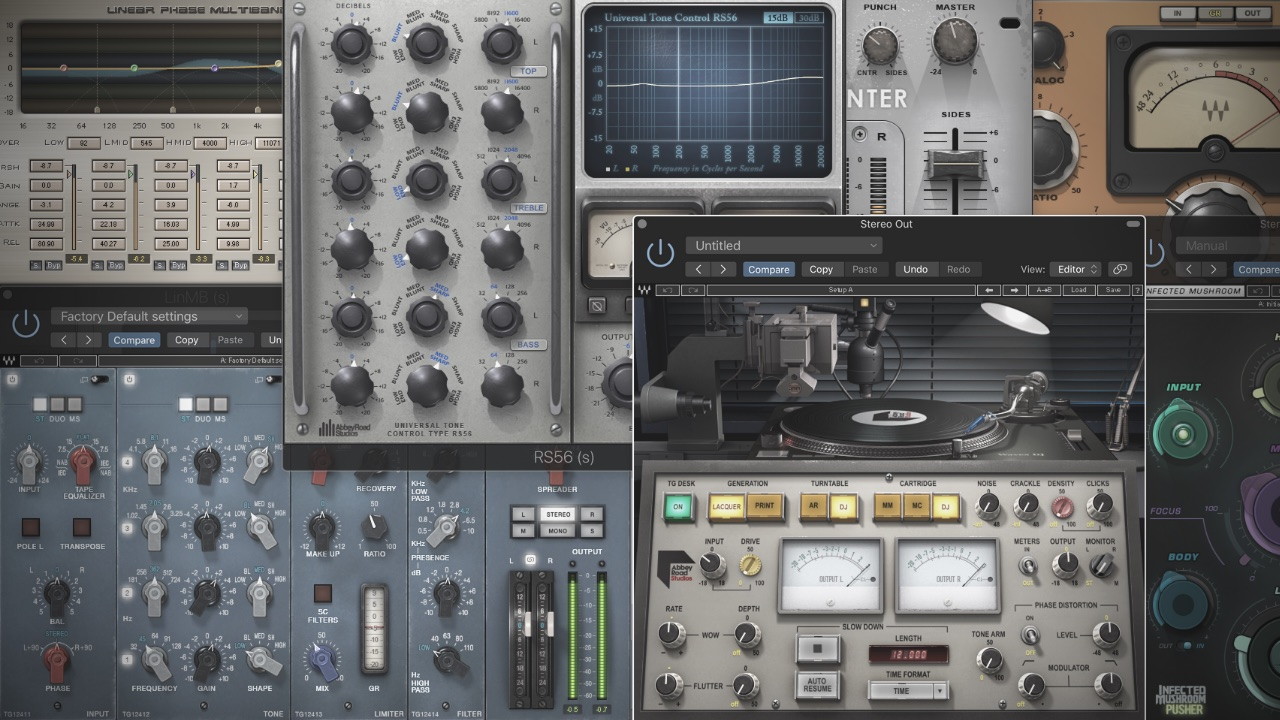The image size is (1280, 720).
Task: Open the Time Format dropdown
Action: [x=909, y=691]
